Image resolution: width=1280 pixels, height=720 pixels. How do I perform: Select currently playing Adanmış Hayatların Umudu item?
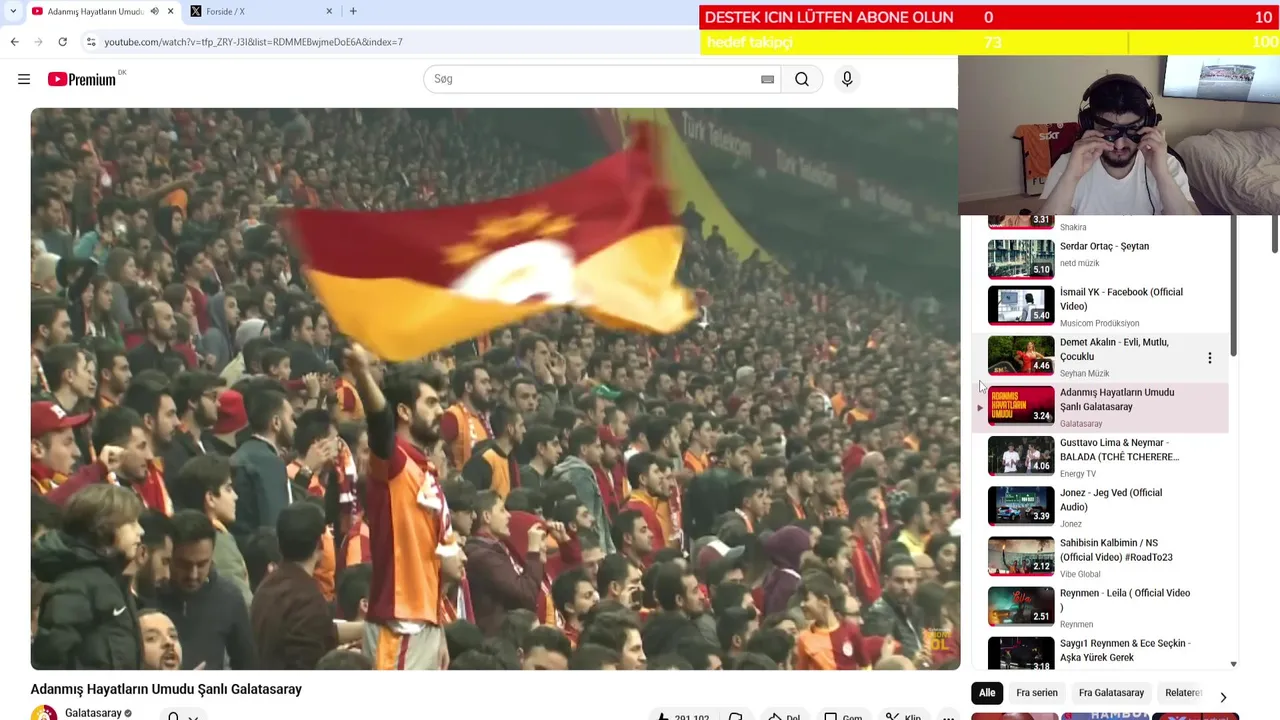(x=1100, y=407)
